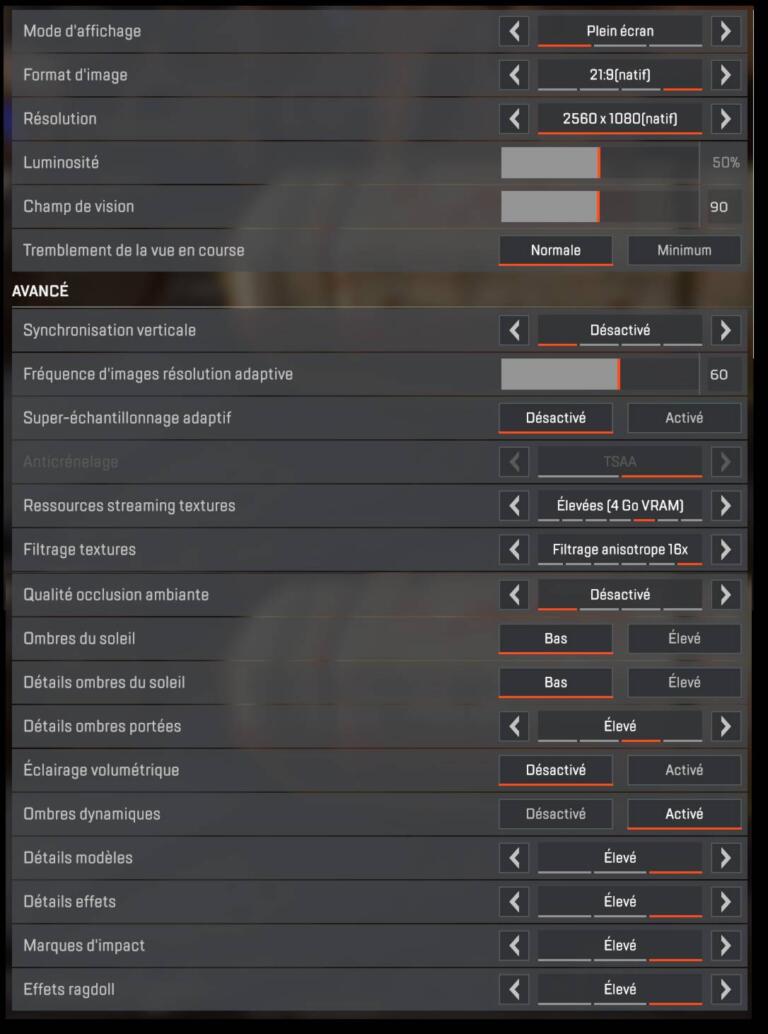Open the Ressources streaming textures selector

(619, 506)
